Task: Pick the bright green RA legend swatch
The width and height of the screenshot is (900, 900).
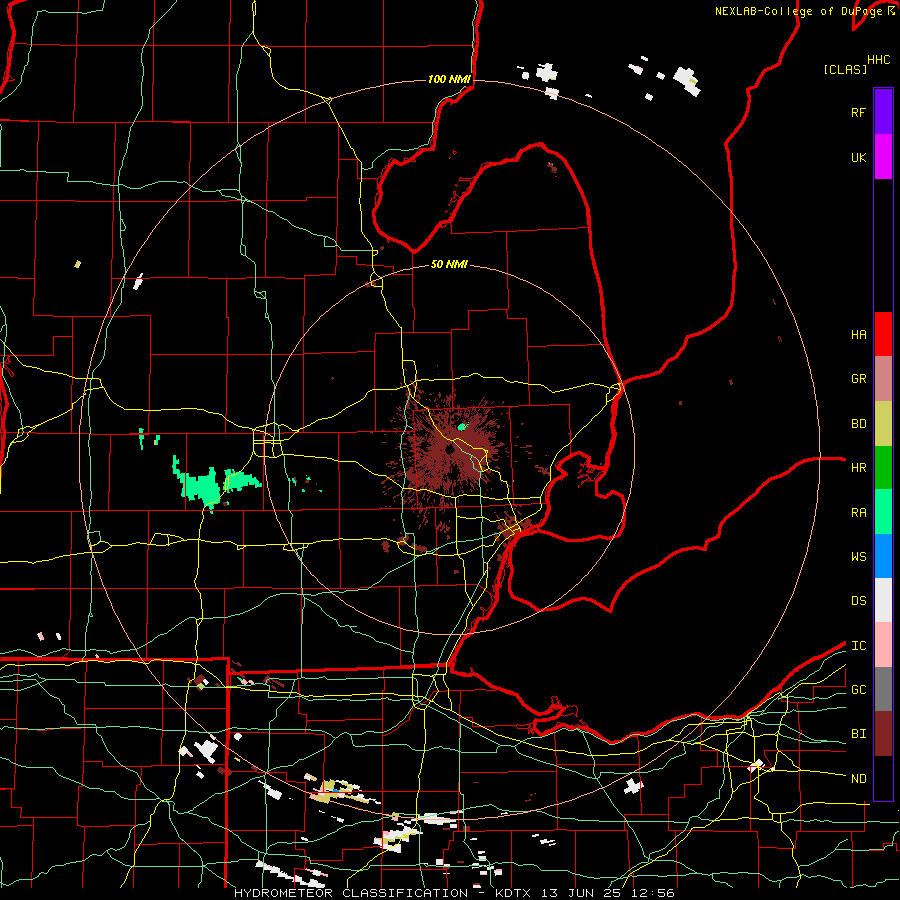Action: click(x=883, y=512)
